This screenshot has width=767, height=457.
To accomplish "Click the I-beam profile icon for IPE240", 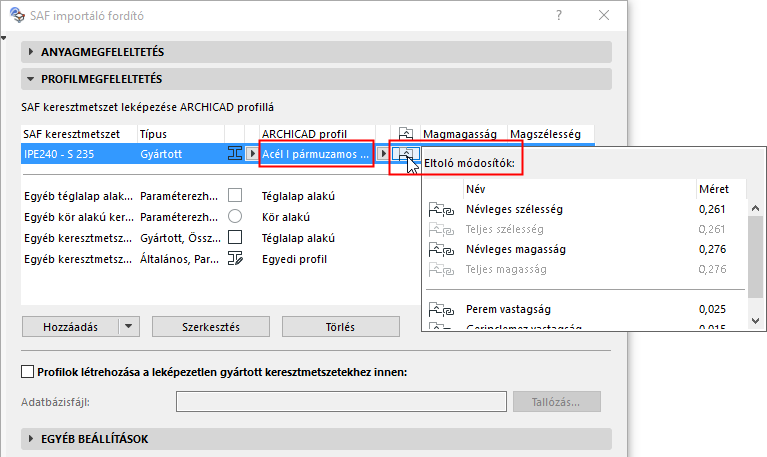I will 236,154.
